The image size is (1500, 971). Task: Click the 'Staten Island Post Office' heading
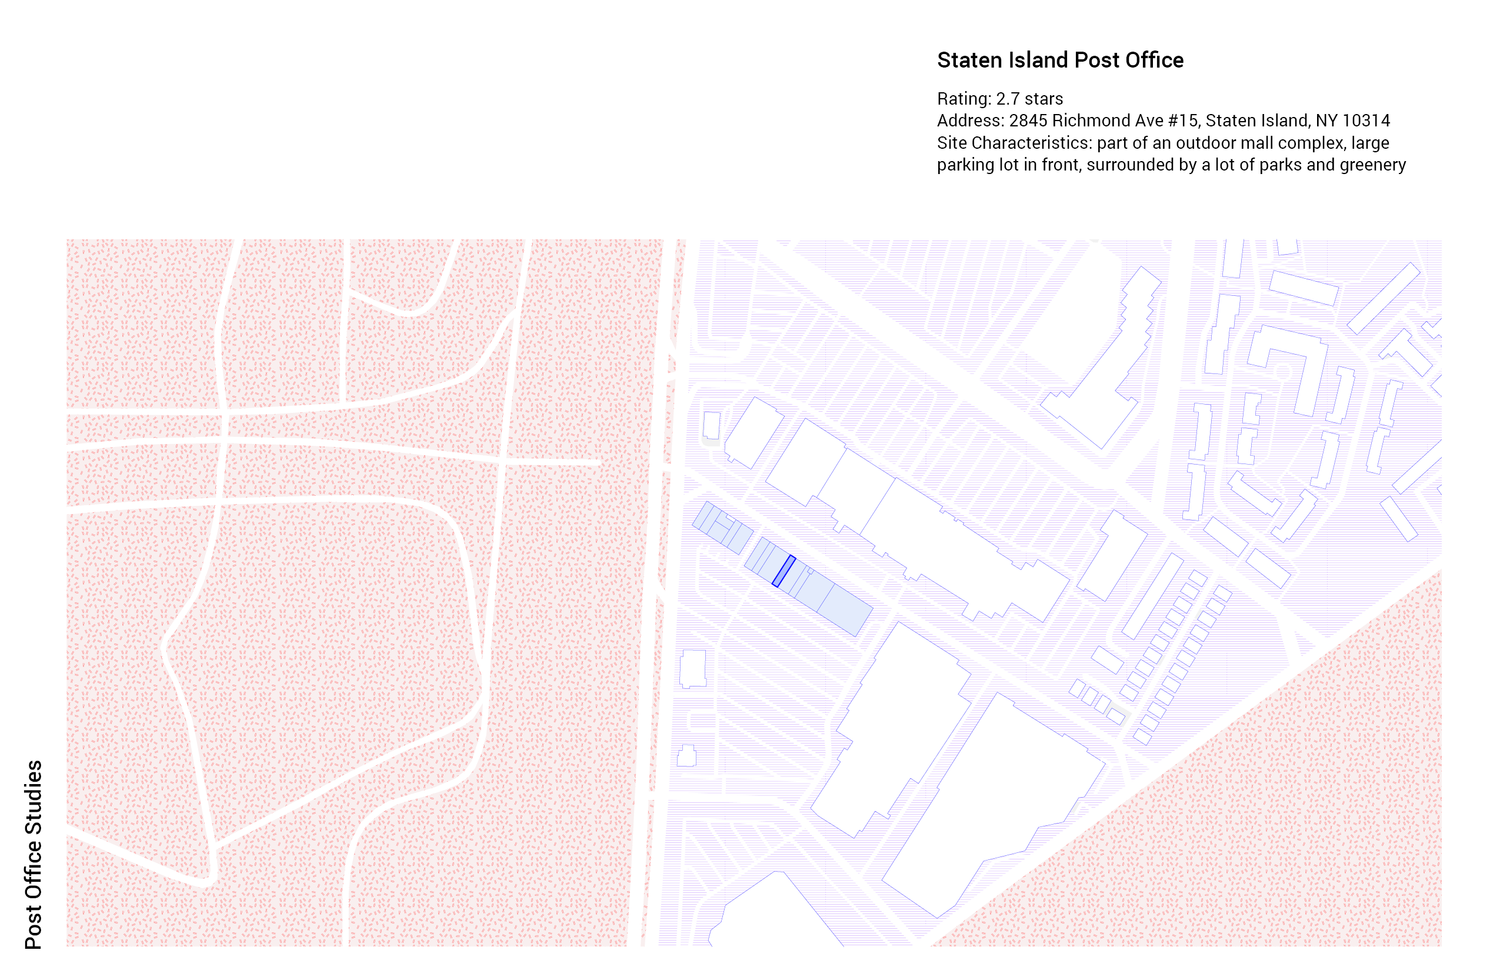[x=1060, y=60]
